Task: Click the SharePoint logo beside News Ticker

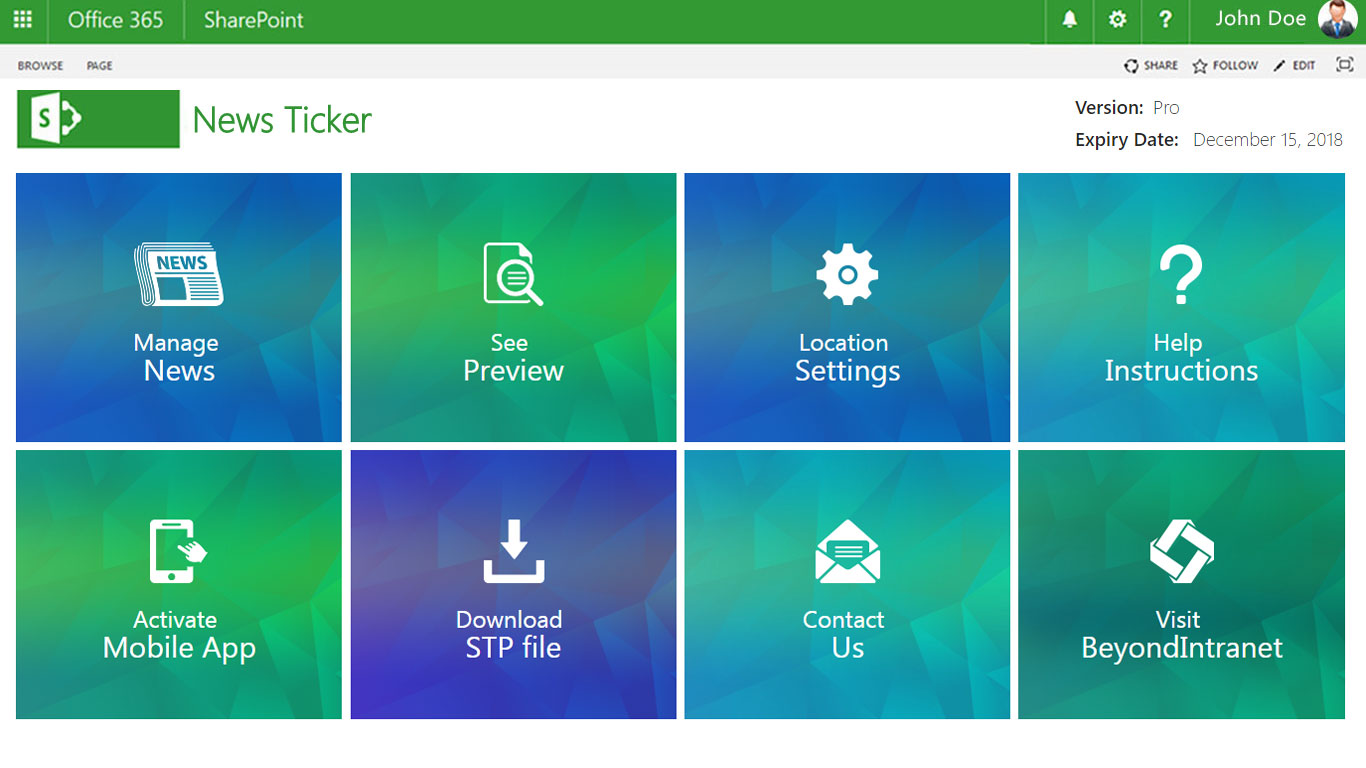Action: coord(98,119)
